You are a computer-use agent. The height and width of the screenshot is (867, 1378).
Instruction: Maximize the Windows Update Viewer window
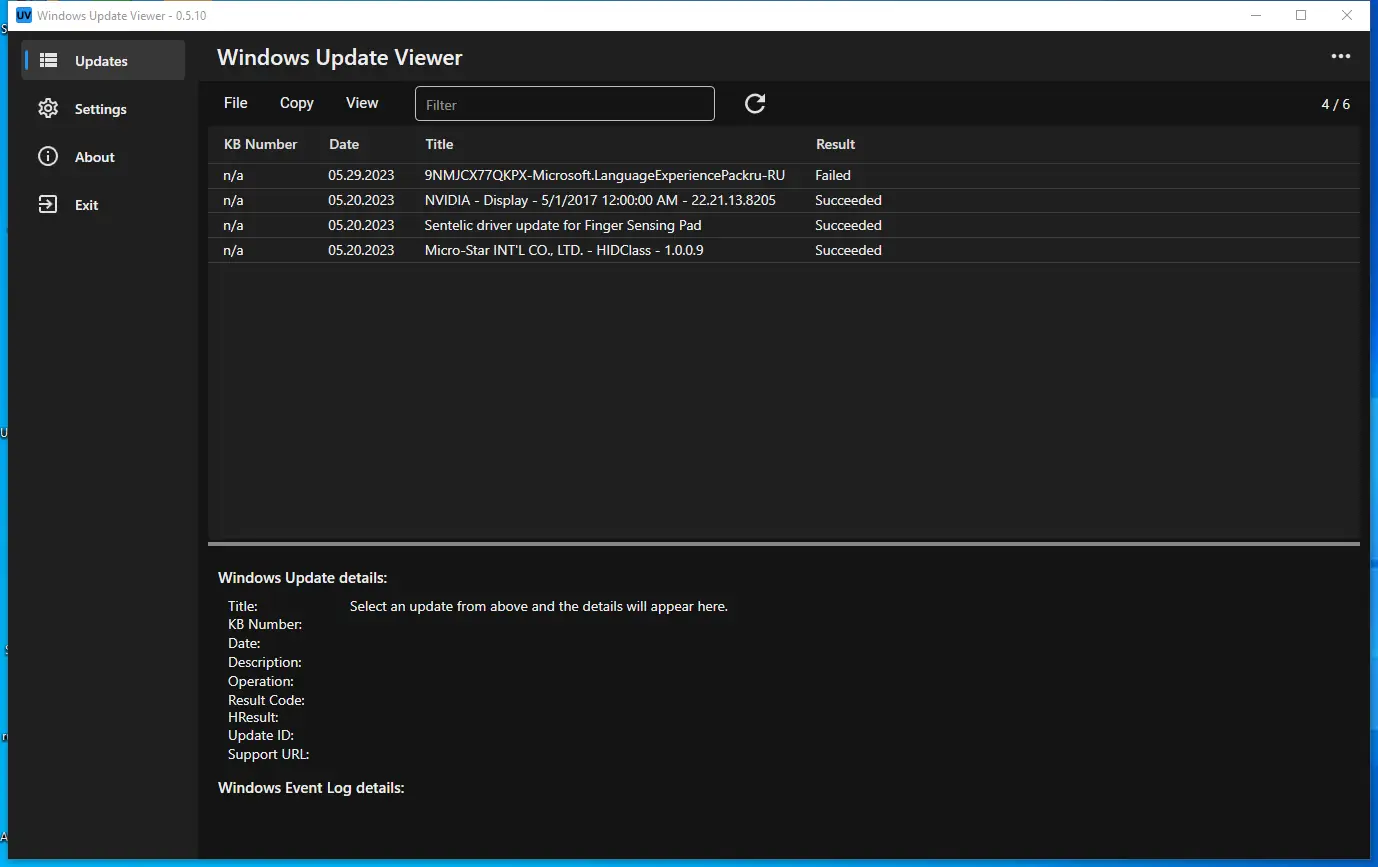[x=1301, y=15]
